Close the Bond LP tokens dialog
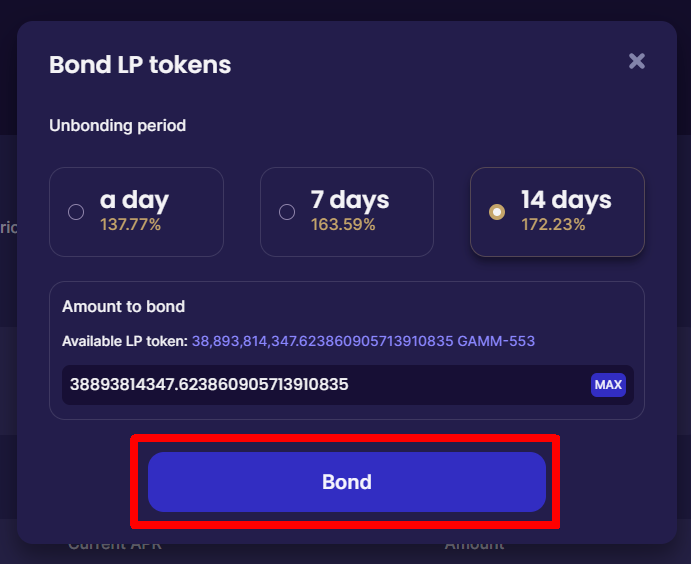 (x=637, y=61)
